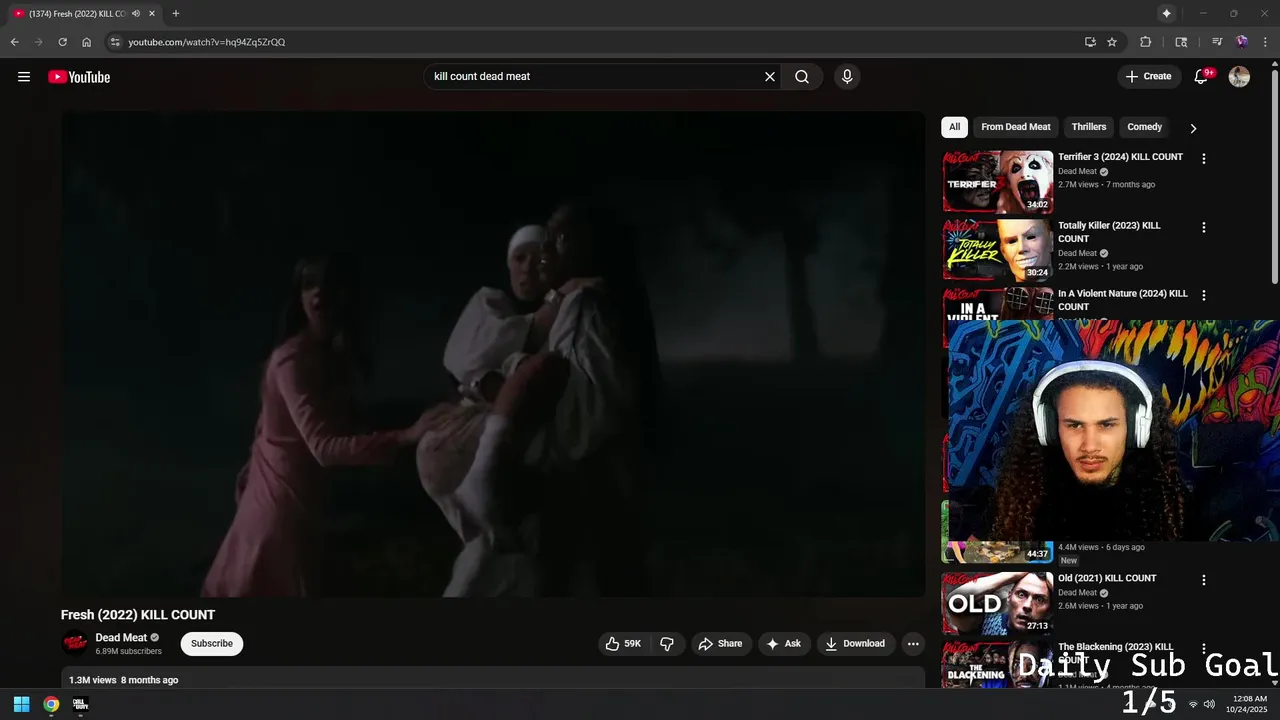Open the Chrome three-dot menu
This screenshot has width=1280, height=720.
point(1265,42)
